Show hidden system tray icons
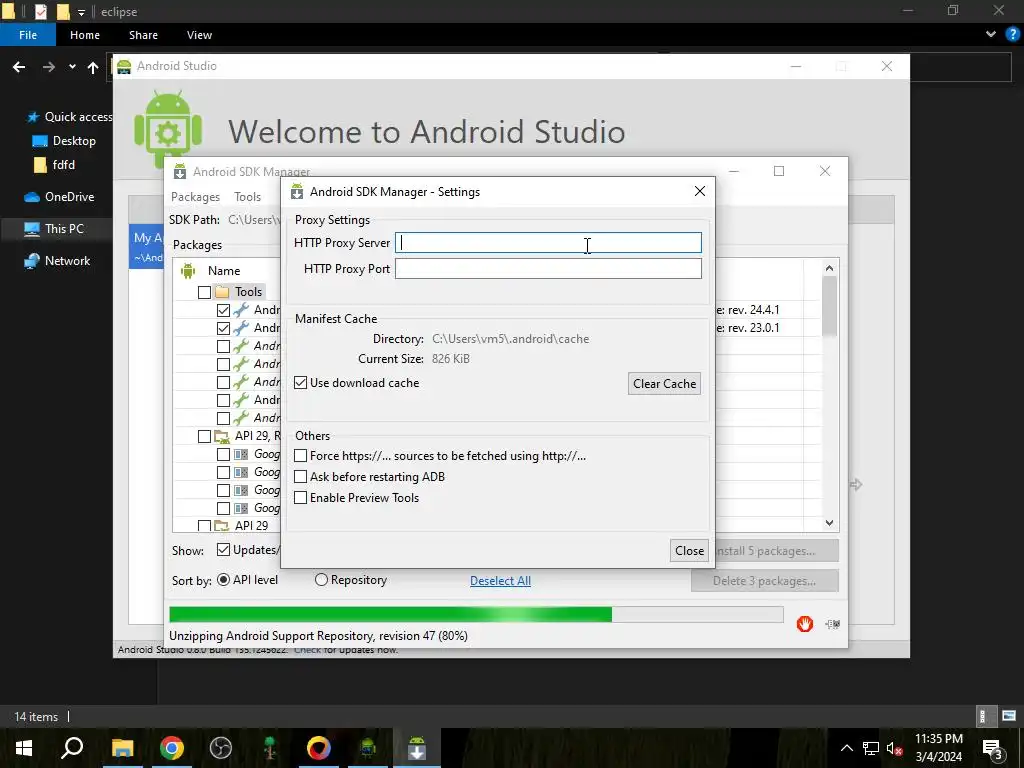Viewport: 1024px width, 768px height. coord(846,748)
